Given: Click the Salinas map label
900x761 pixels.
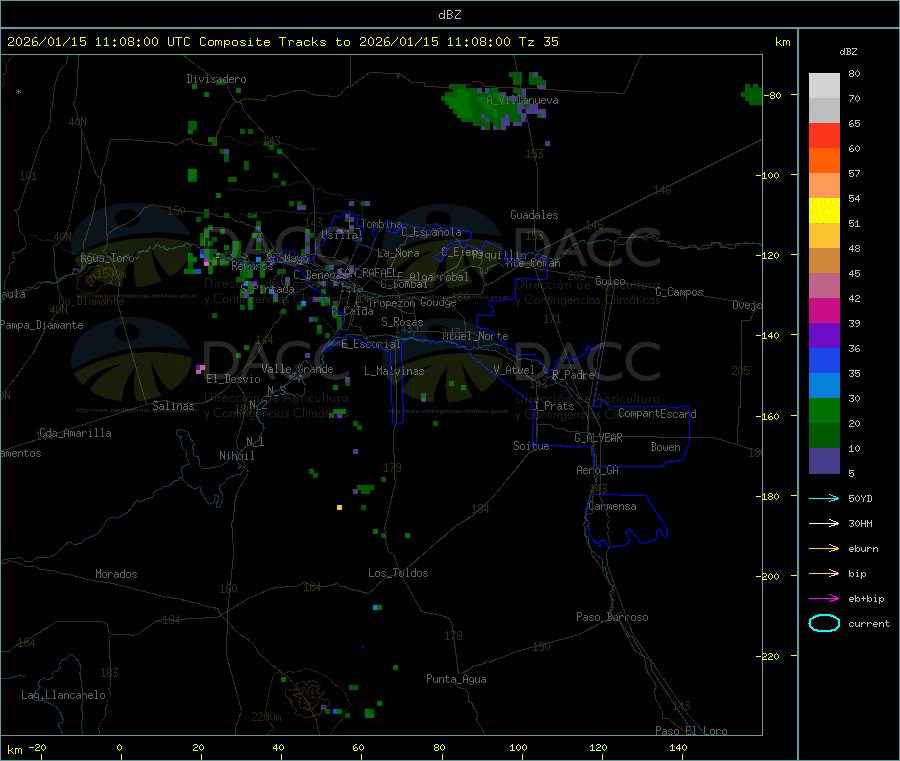Looking at the screenshot, I should 173,406.
